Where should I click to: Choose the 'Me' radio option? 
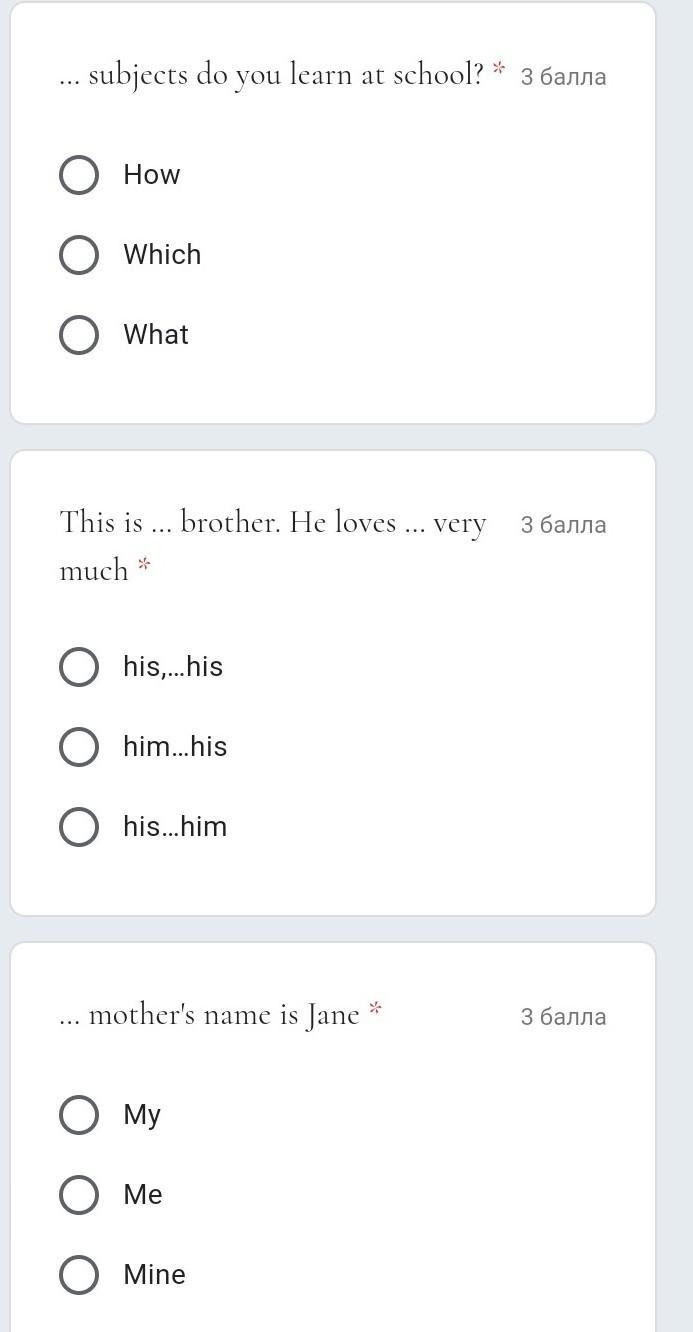[79, 1195]
